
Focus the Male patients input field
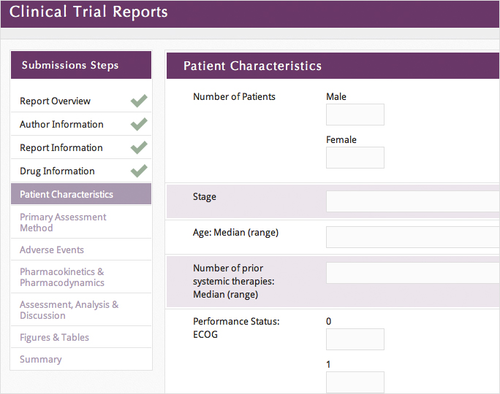coord(355,115)
